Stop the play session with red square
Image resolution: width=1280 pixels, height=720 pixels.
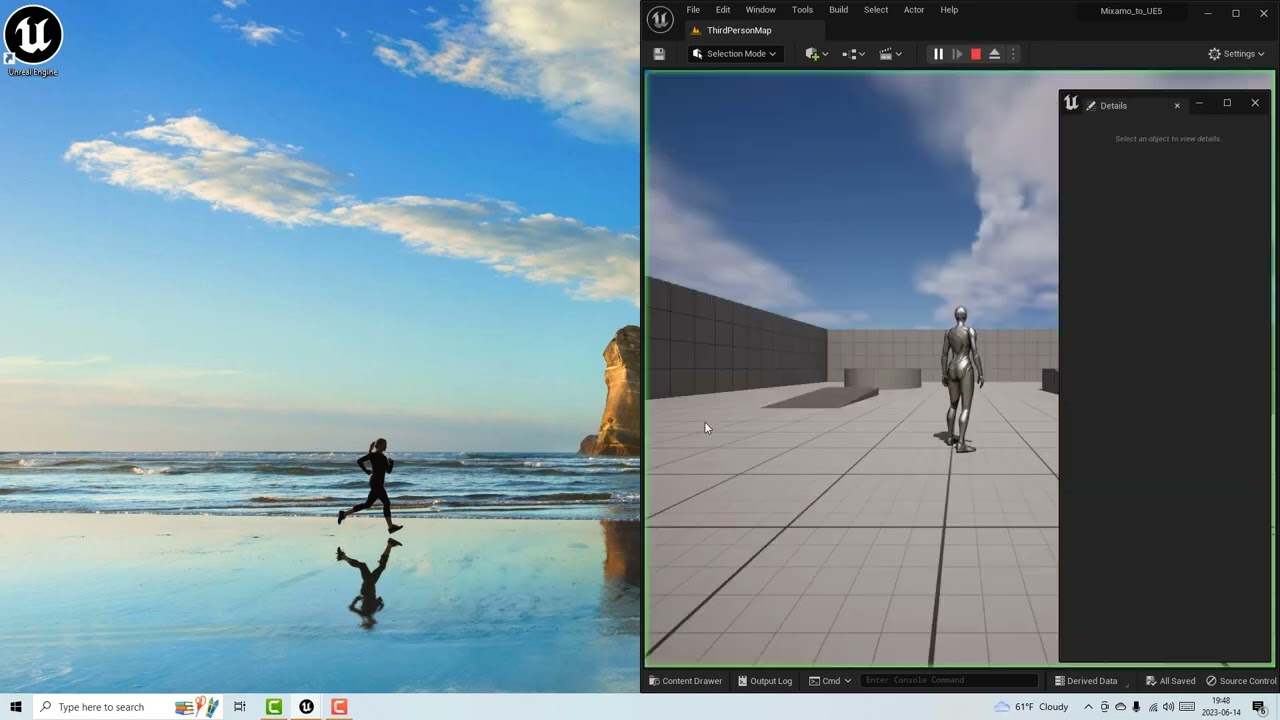(x=976, y=54)
